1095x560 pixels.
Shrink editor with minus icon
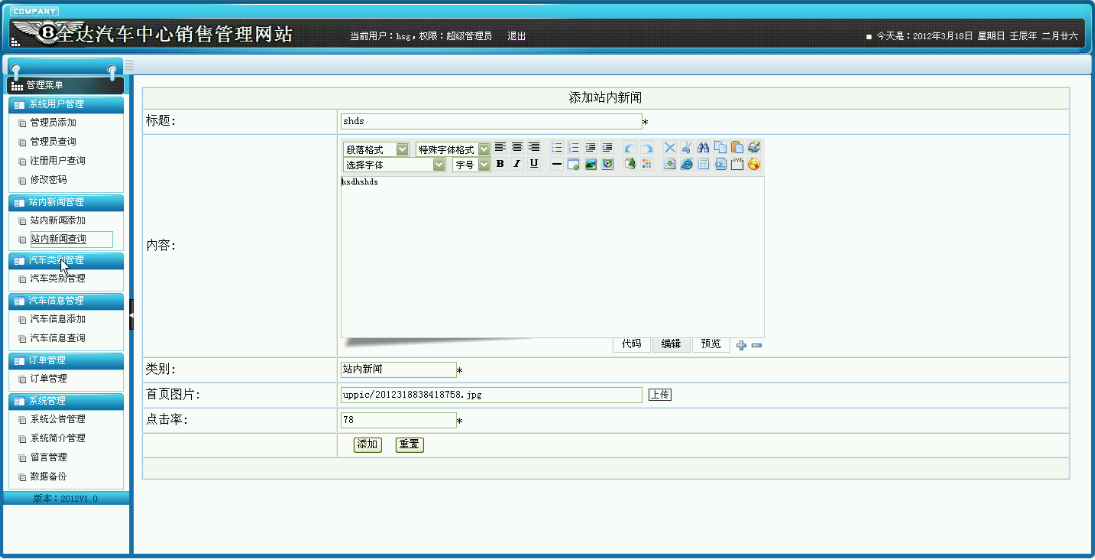point(756,345)
